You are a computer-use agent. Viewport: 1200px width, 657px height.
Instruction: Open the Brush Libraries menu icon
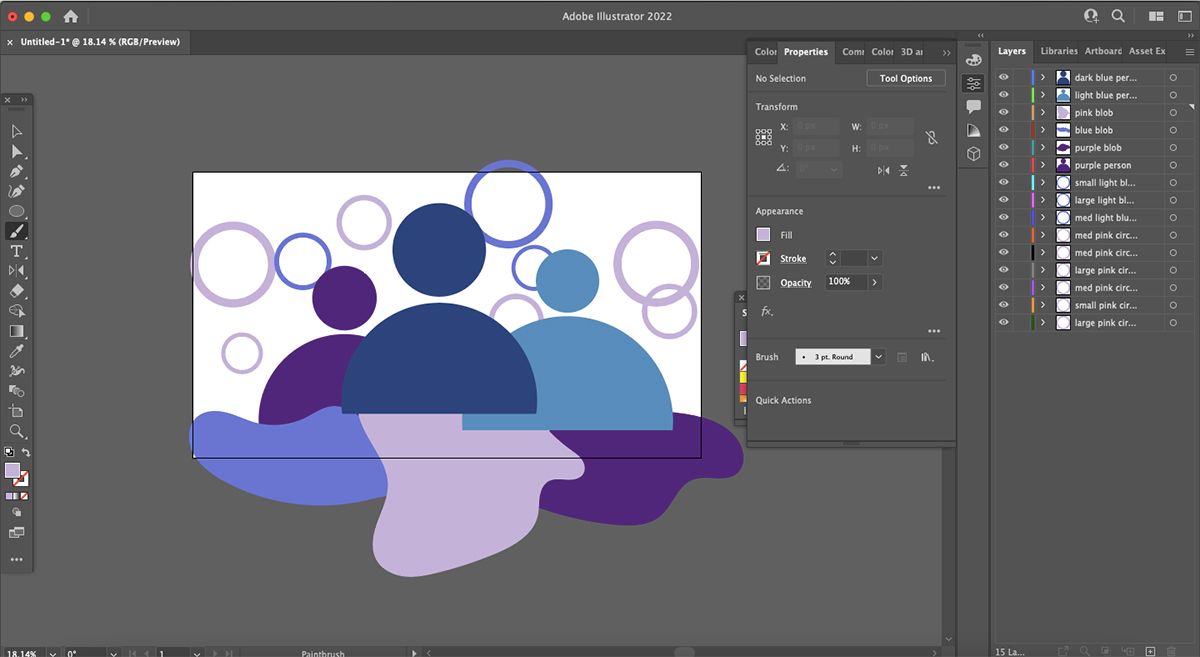927,357
